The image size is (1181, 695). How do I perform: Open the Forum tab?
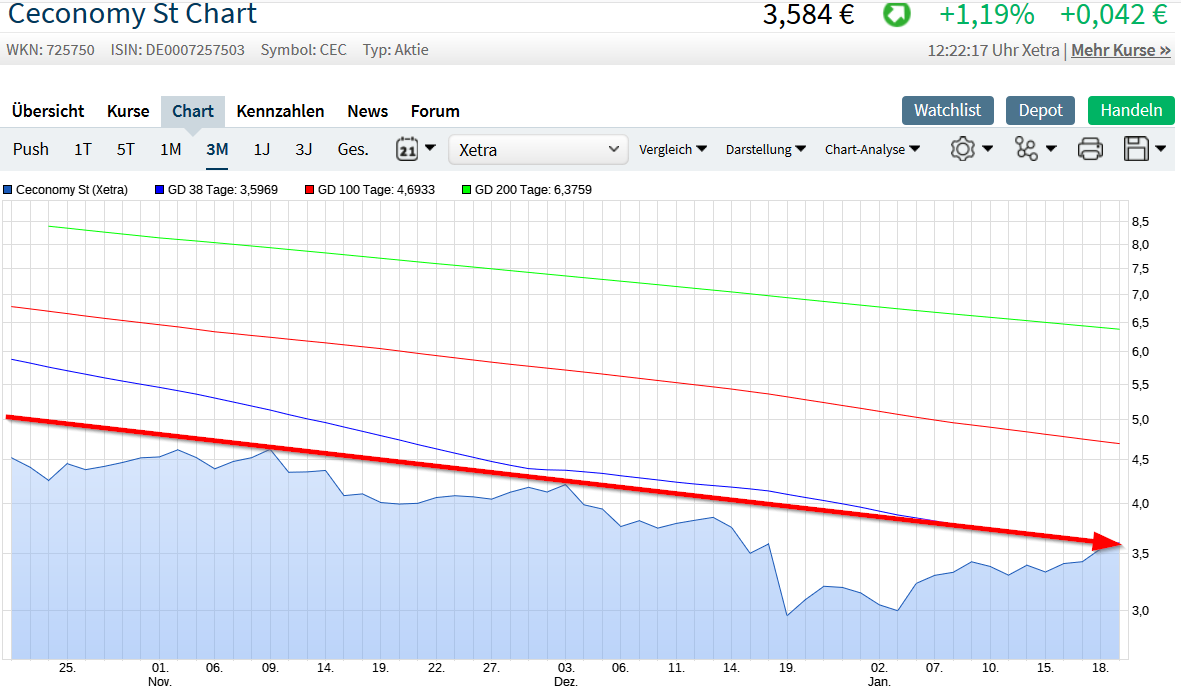[435, 111]
